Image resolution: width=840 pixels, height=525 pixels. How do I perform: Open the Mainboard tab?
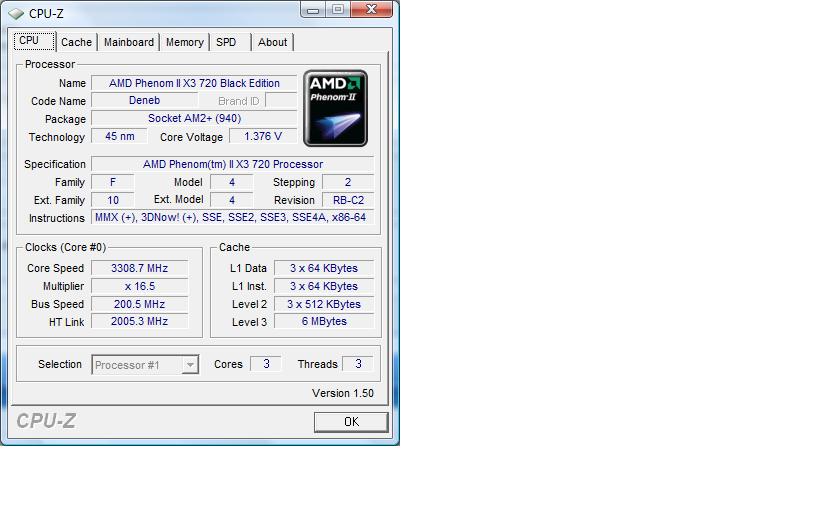coord(129,42)
